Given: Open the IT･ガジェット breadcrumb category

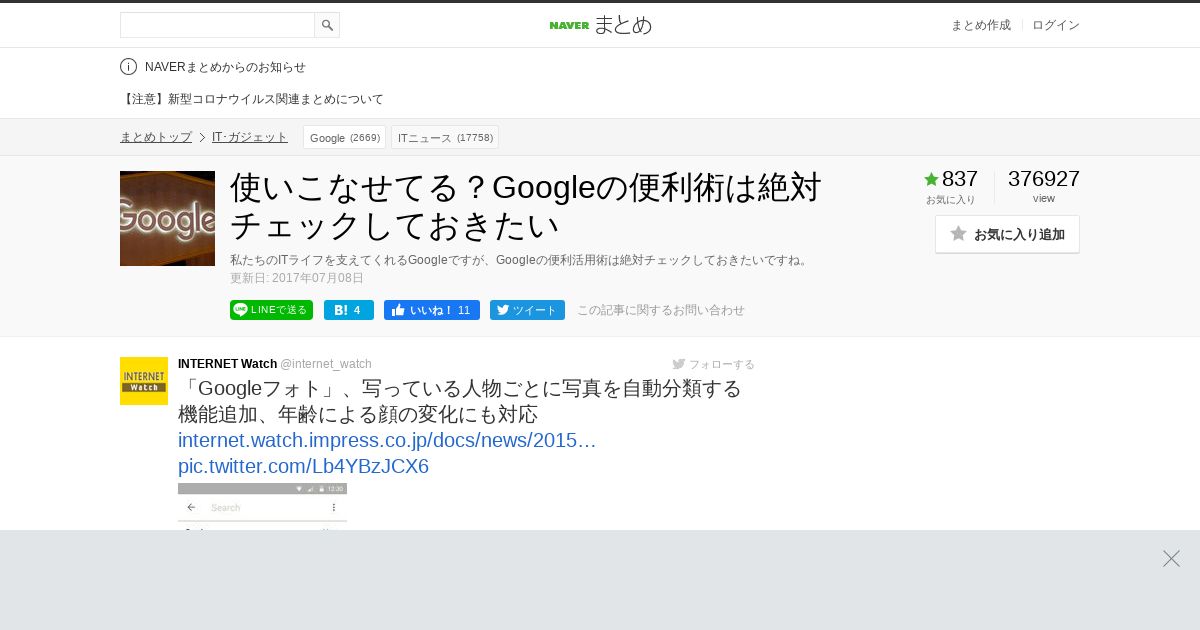Looking at the screenshot, I should [250, 137].
